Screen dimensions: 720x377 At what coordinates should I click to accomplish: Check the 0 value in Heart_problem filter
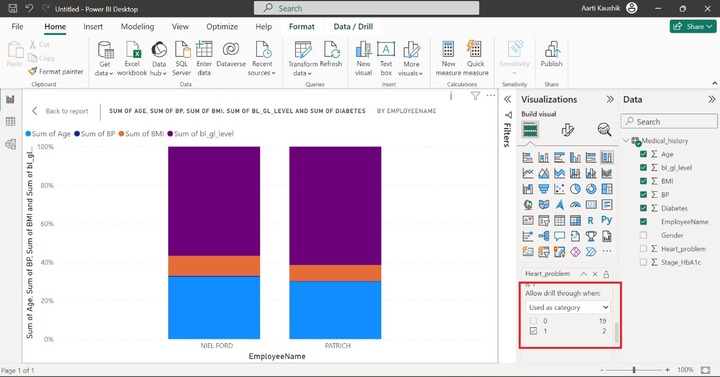pos(533,321)
